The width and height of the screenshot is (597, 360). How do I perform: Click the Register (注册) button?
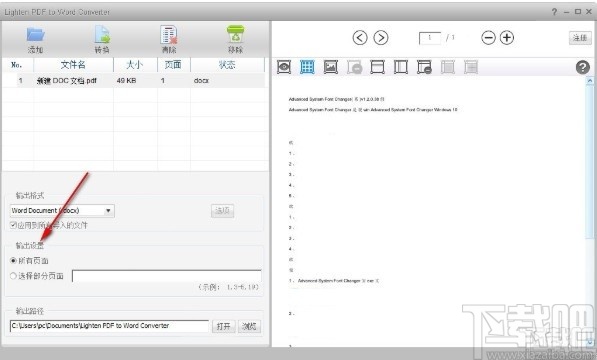tap(580, 38)
